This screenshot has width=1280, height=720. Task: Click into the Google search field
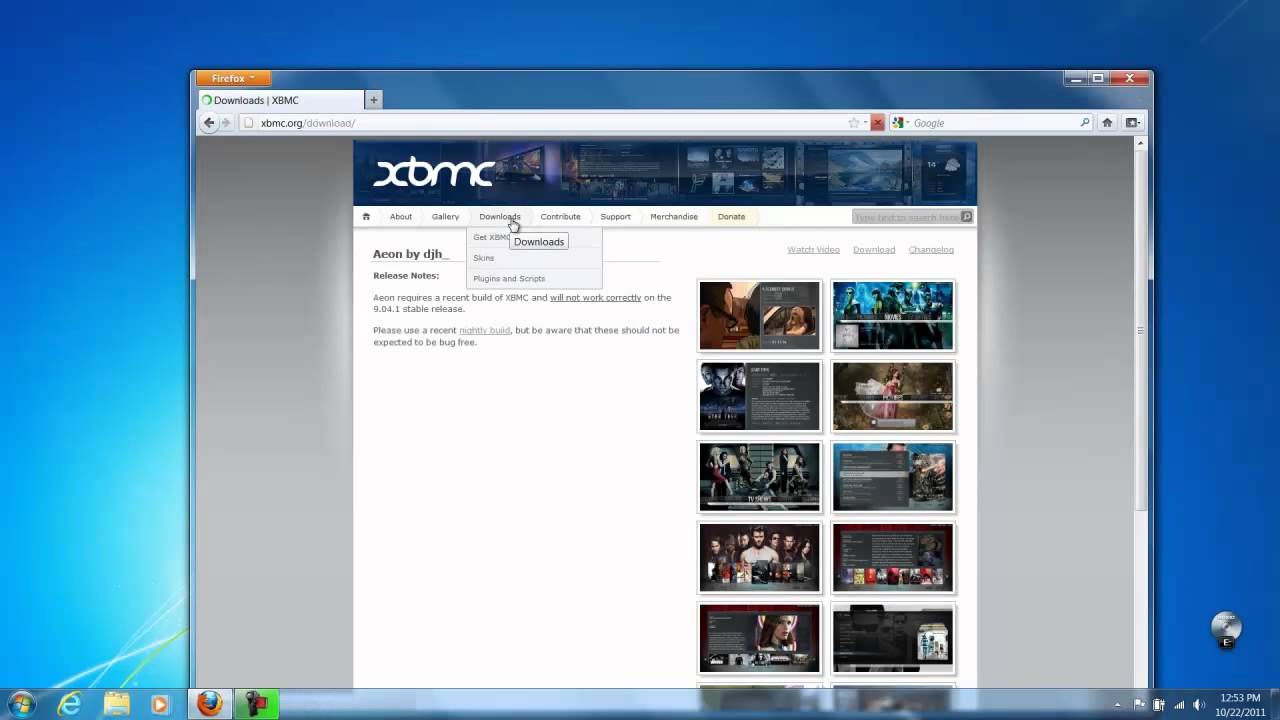coord(994,123)
